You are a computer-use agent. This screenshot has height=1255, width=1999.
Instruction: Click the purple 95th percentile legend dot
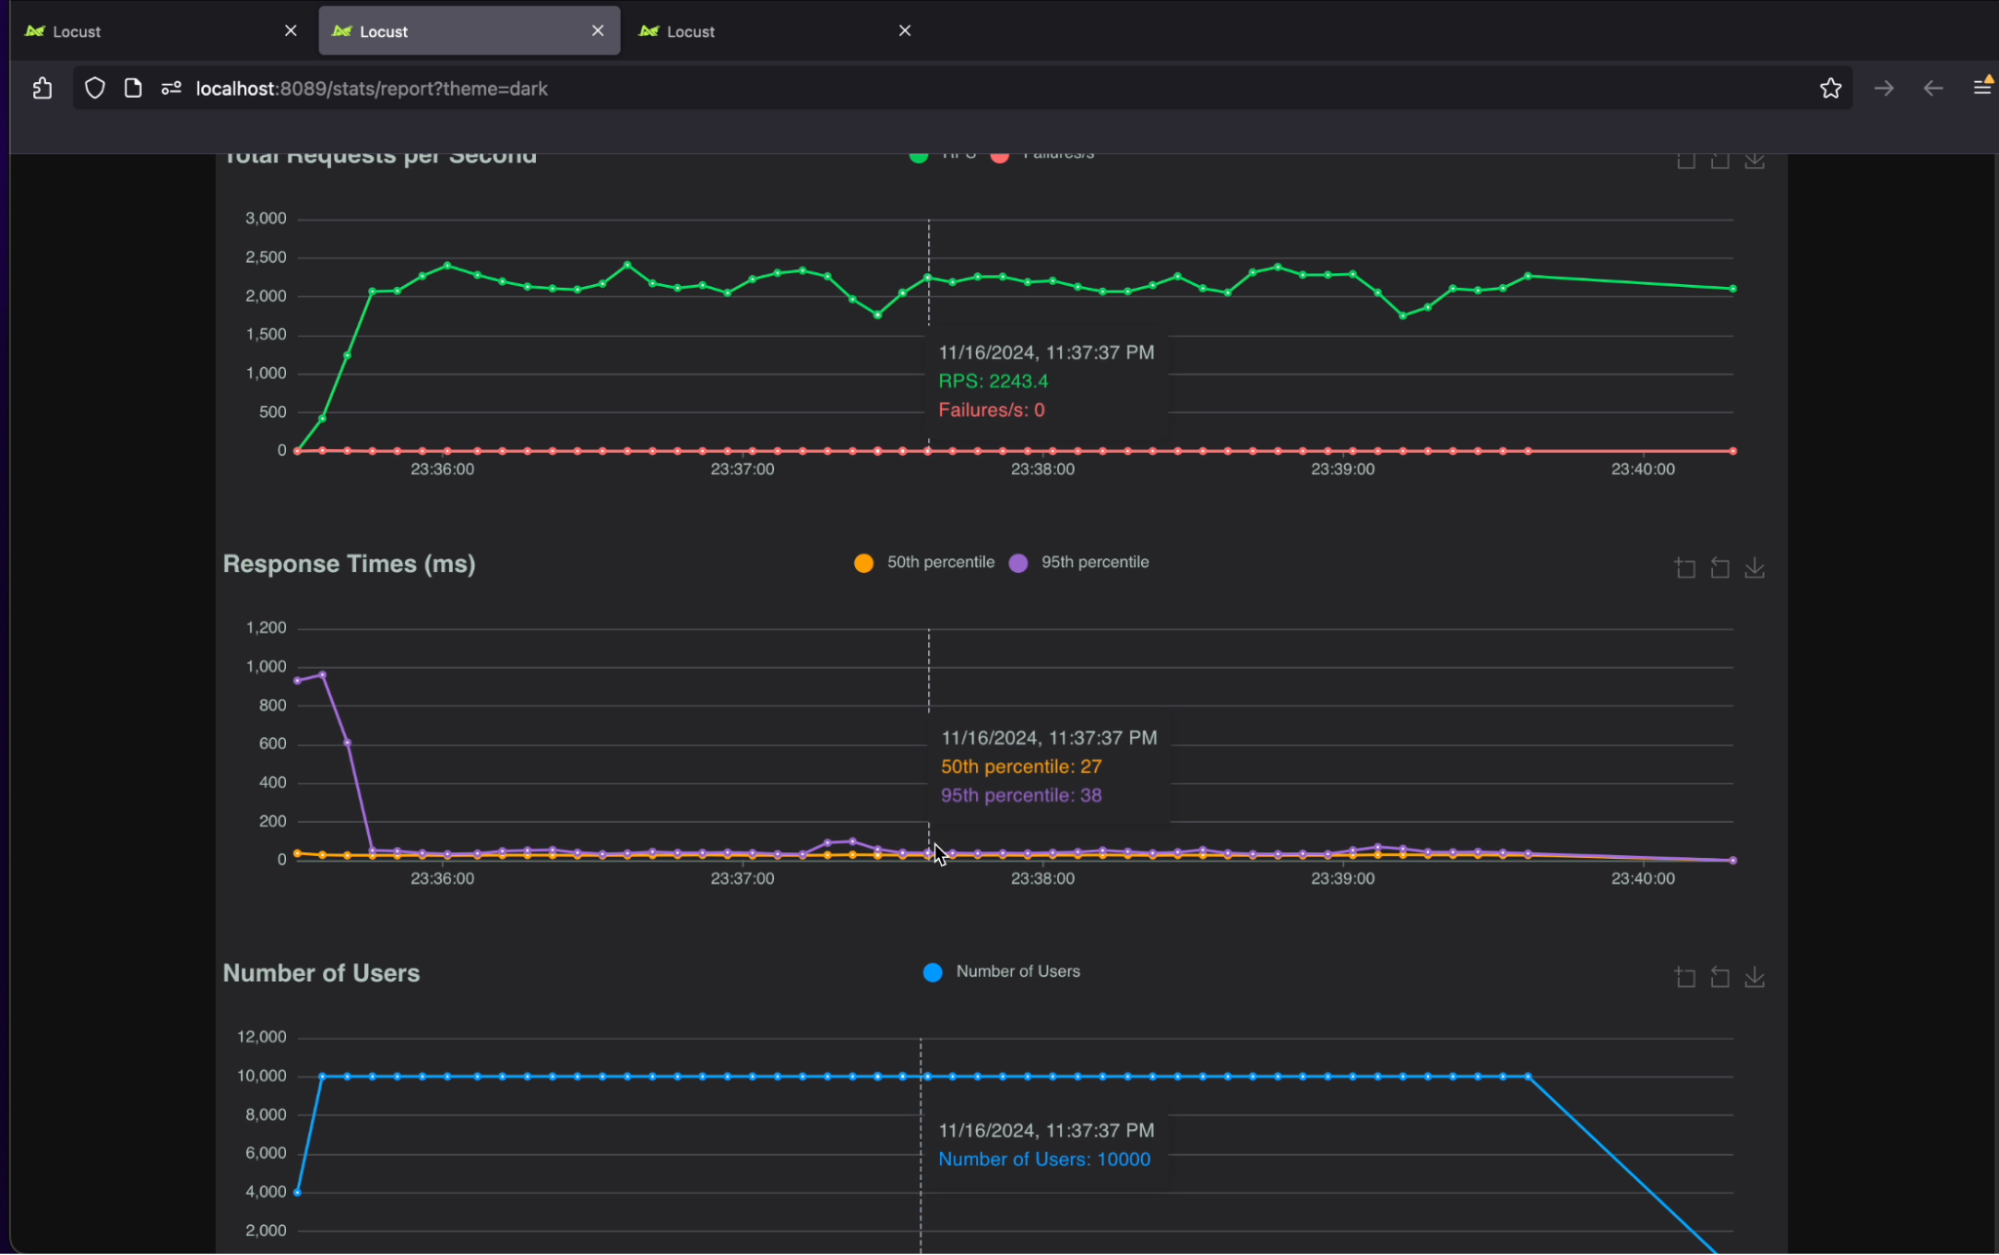[1018, 563]
